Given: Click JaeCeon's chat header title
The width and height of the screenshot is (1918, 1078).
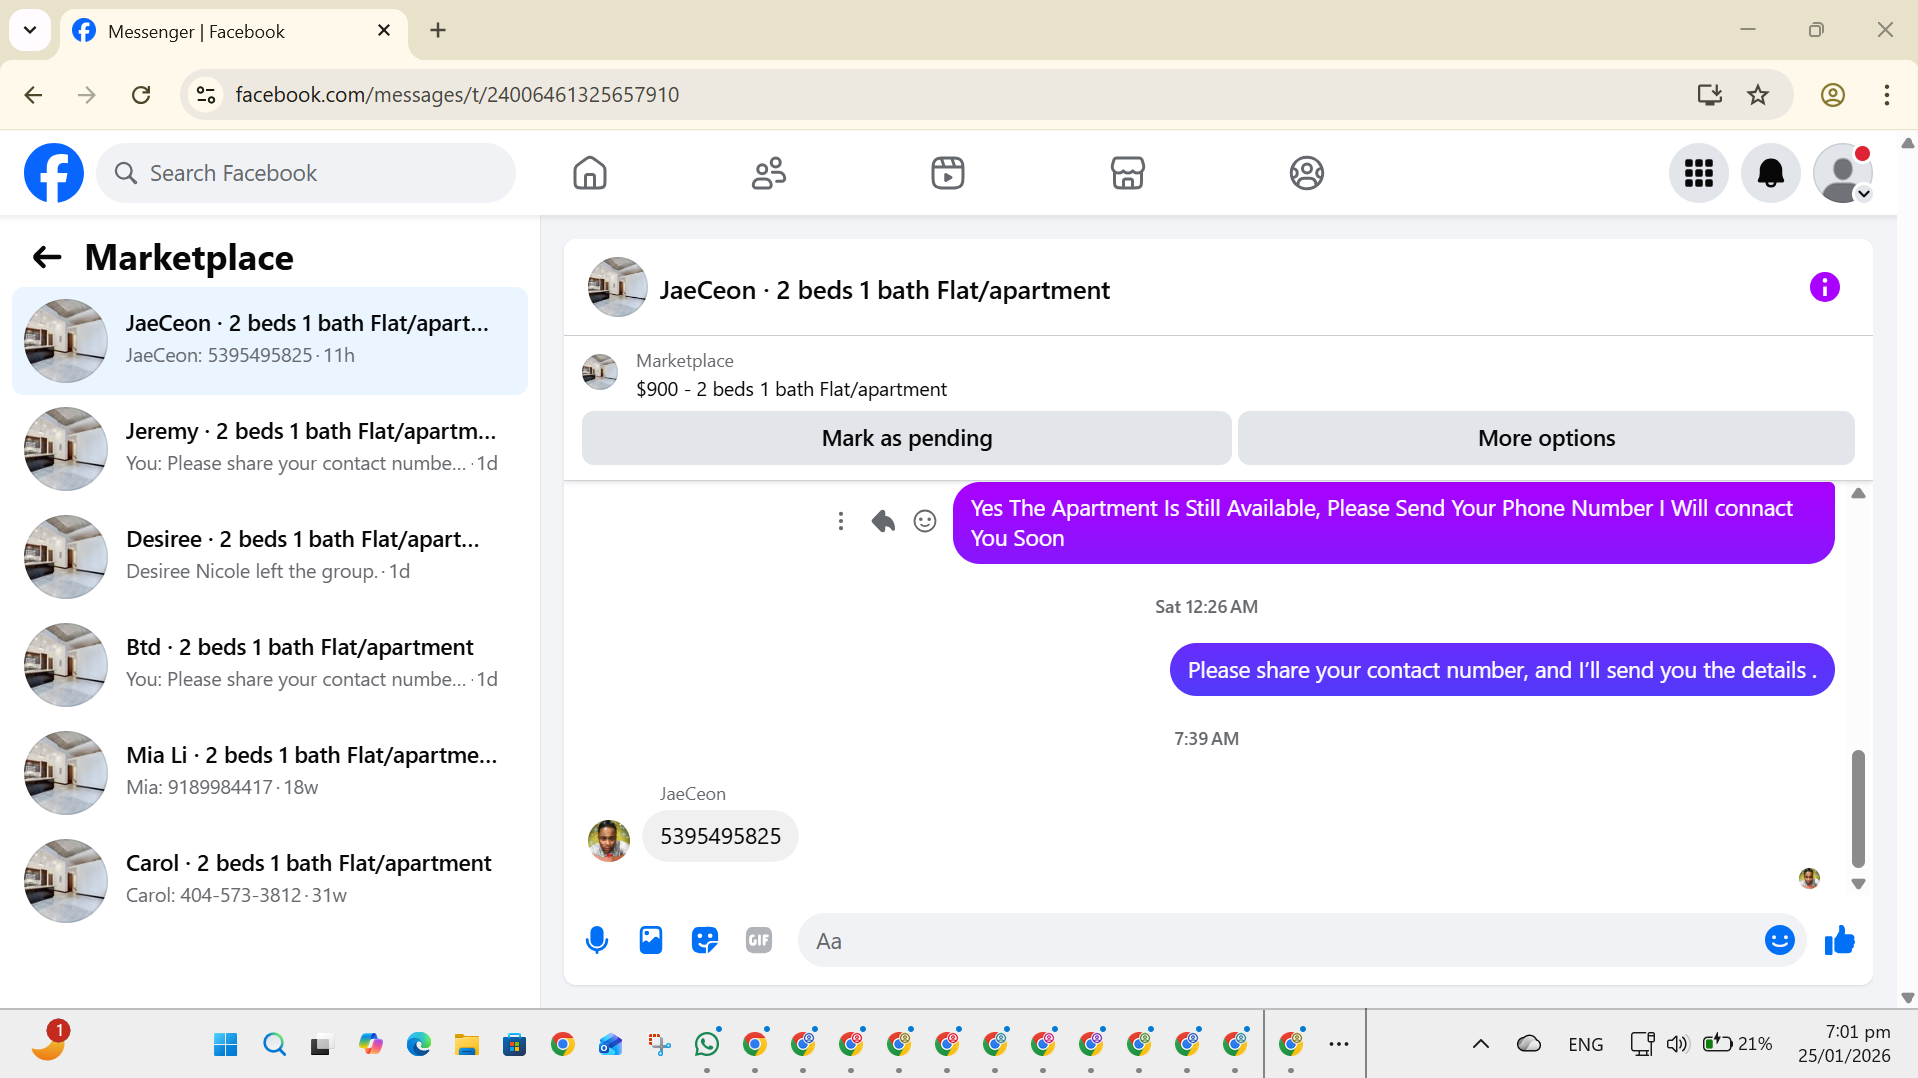Looking at the screenshot, I should click(x=884, y=290).
